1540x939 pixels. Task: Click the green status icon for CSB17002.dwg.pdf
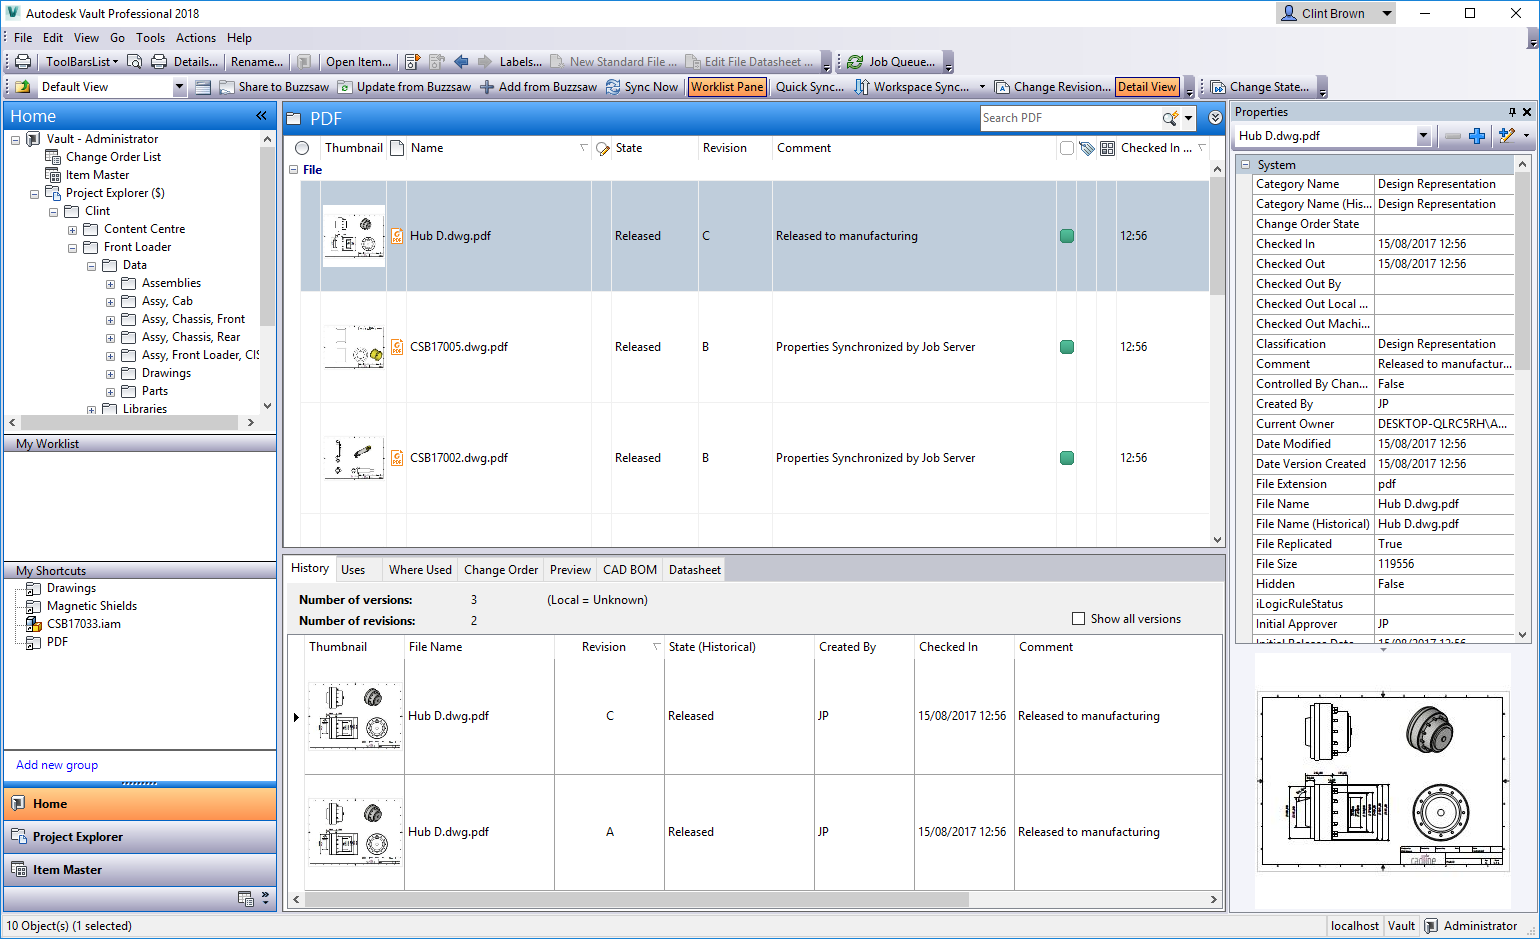click(1067, 458)
